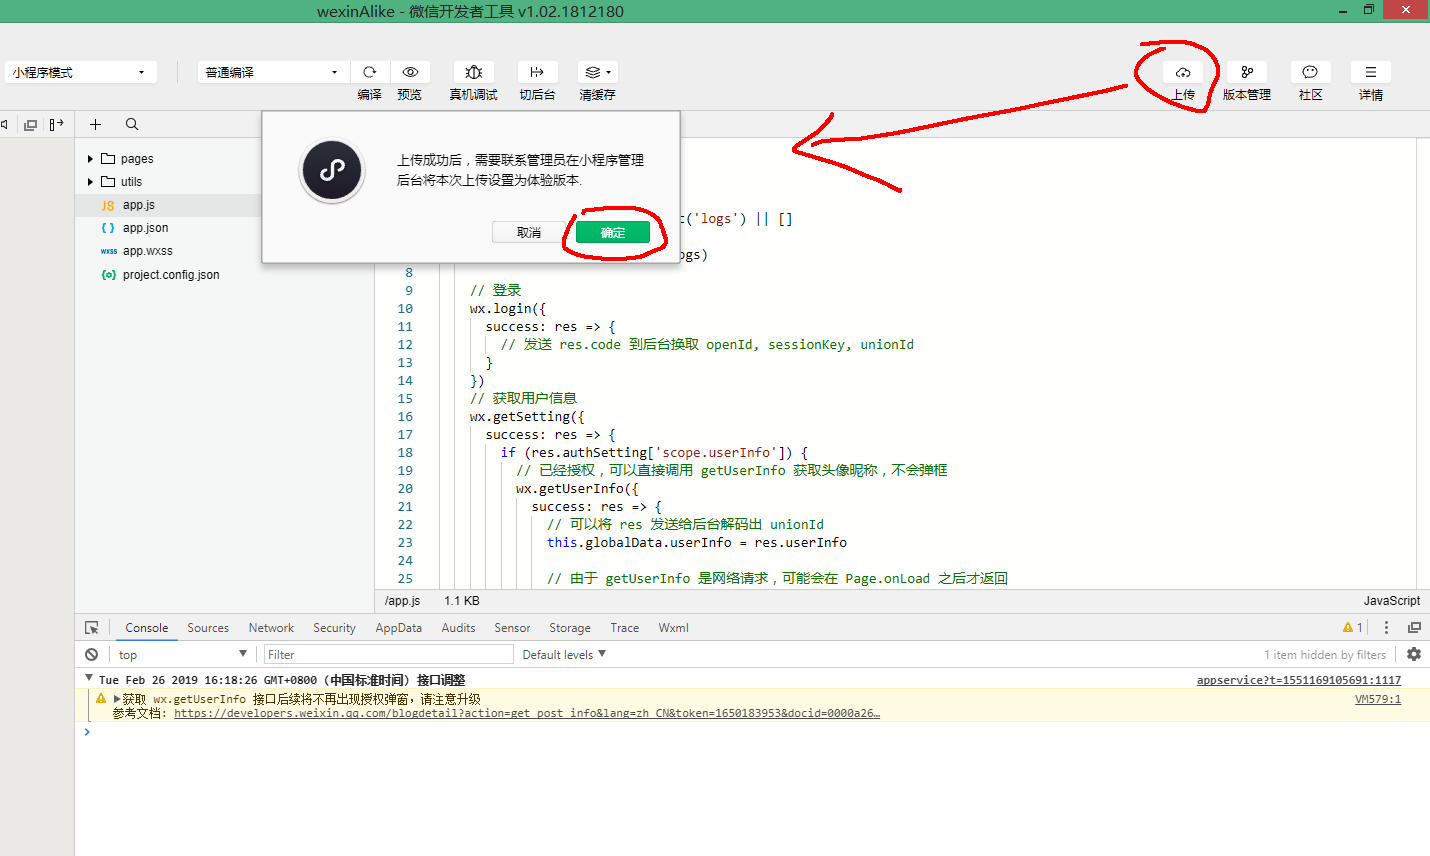Switch to the Audits tab
This screenshot has width=1430, height=856.
click(458, 628)
